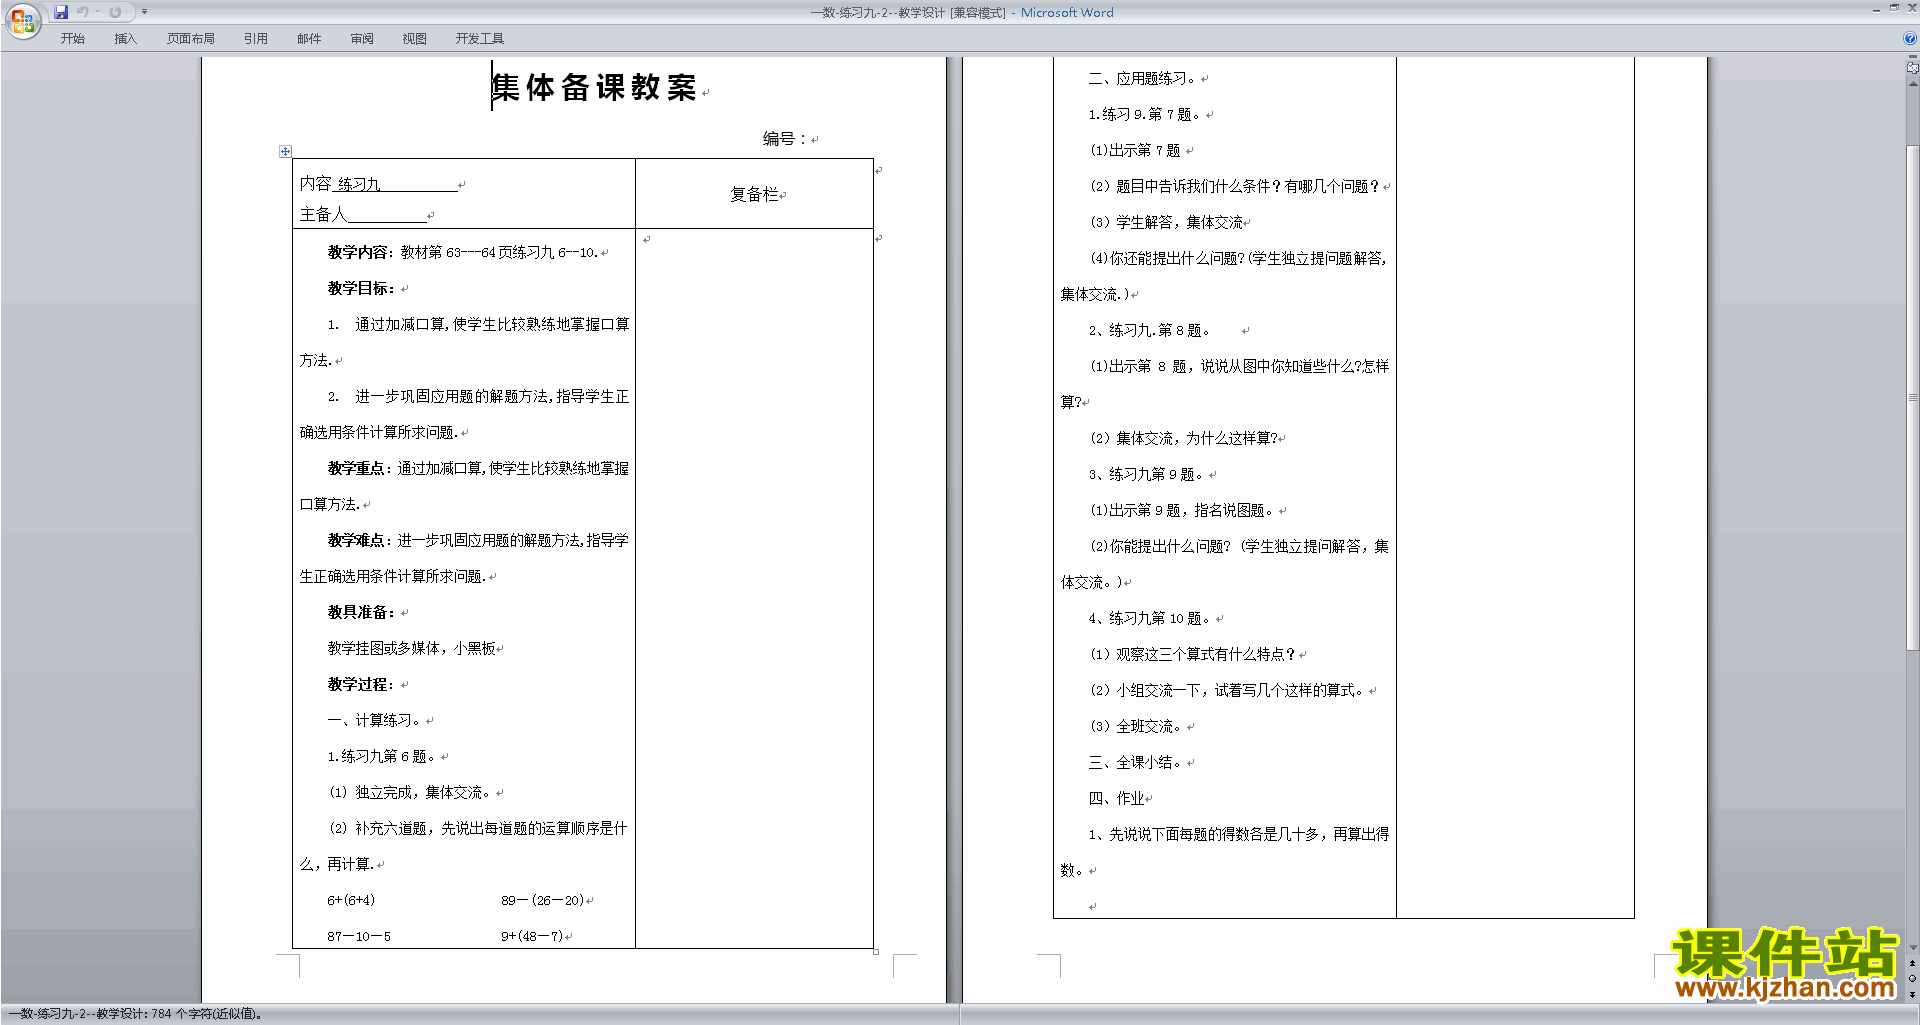Click the document split bar handle

(1913, 56)
